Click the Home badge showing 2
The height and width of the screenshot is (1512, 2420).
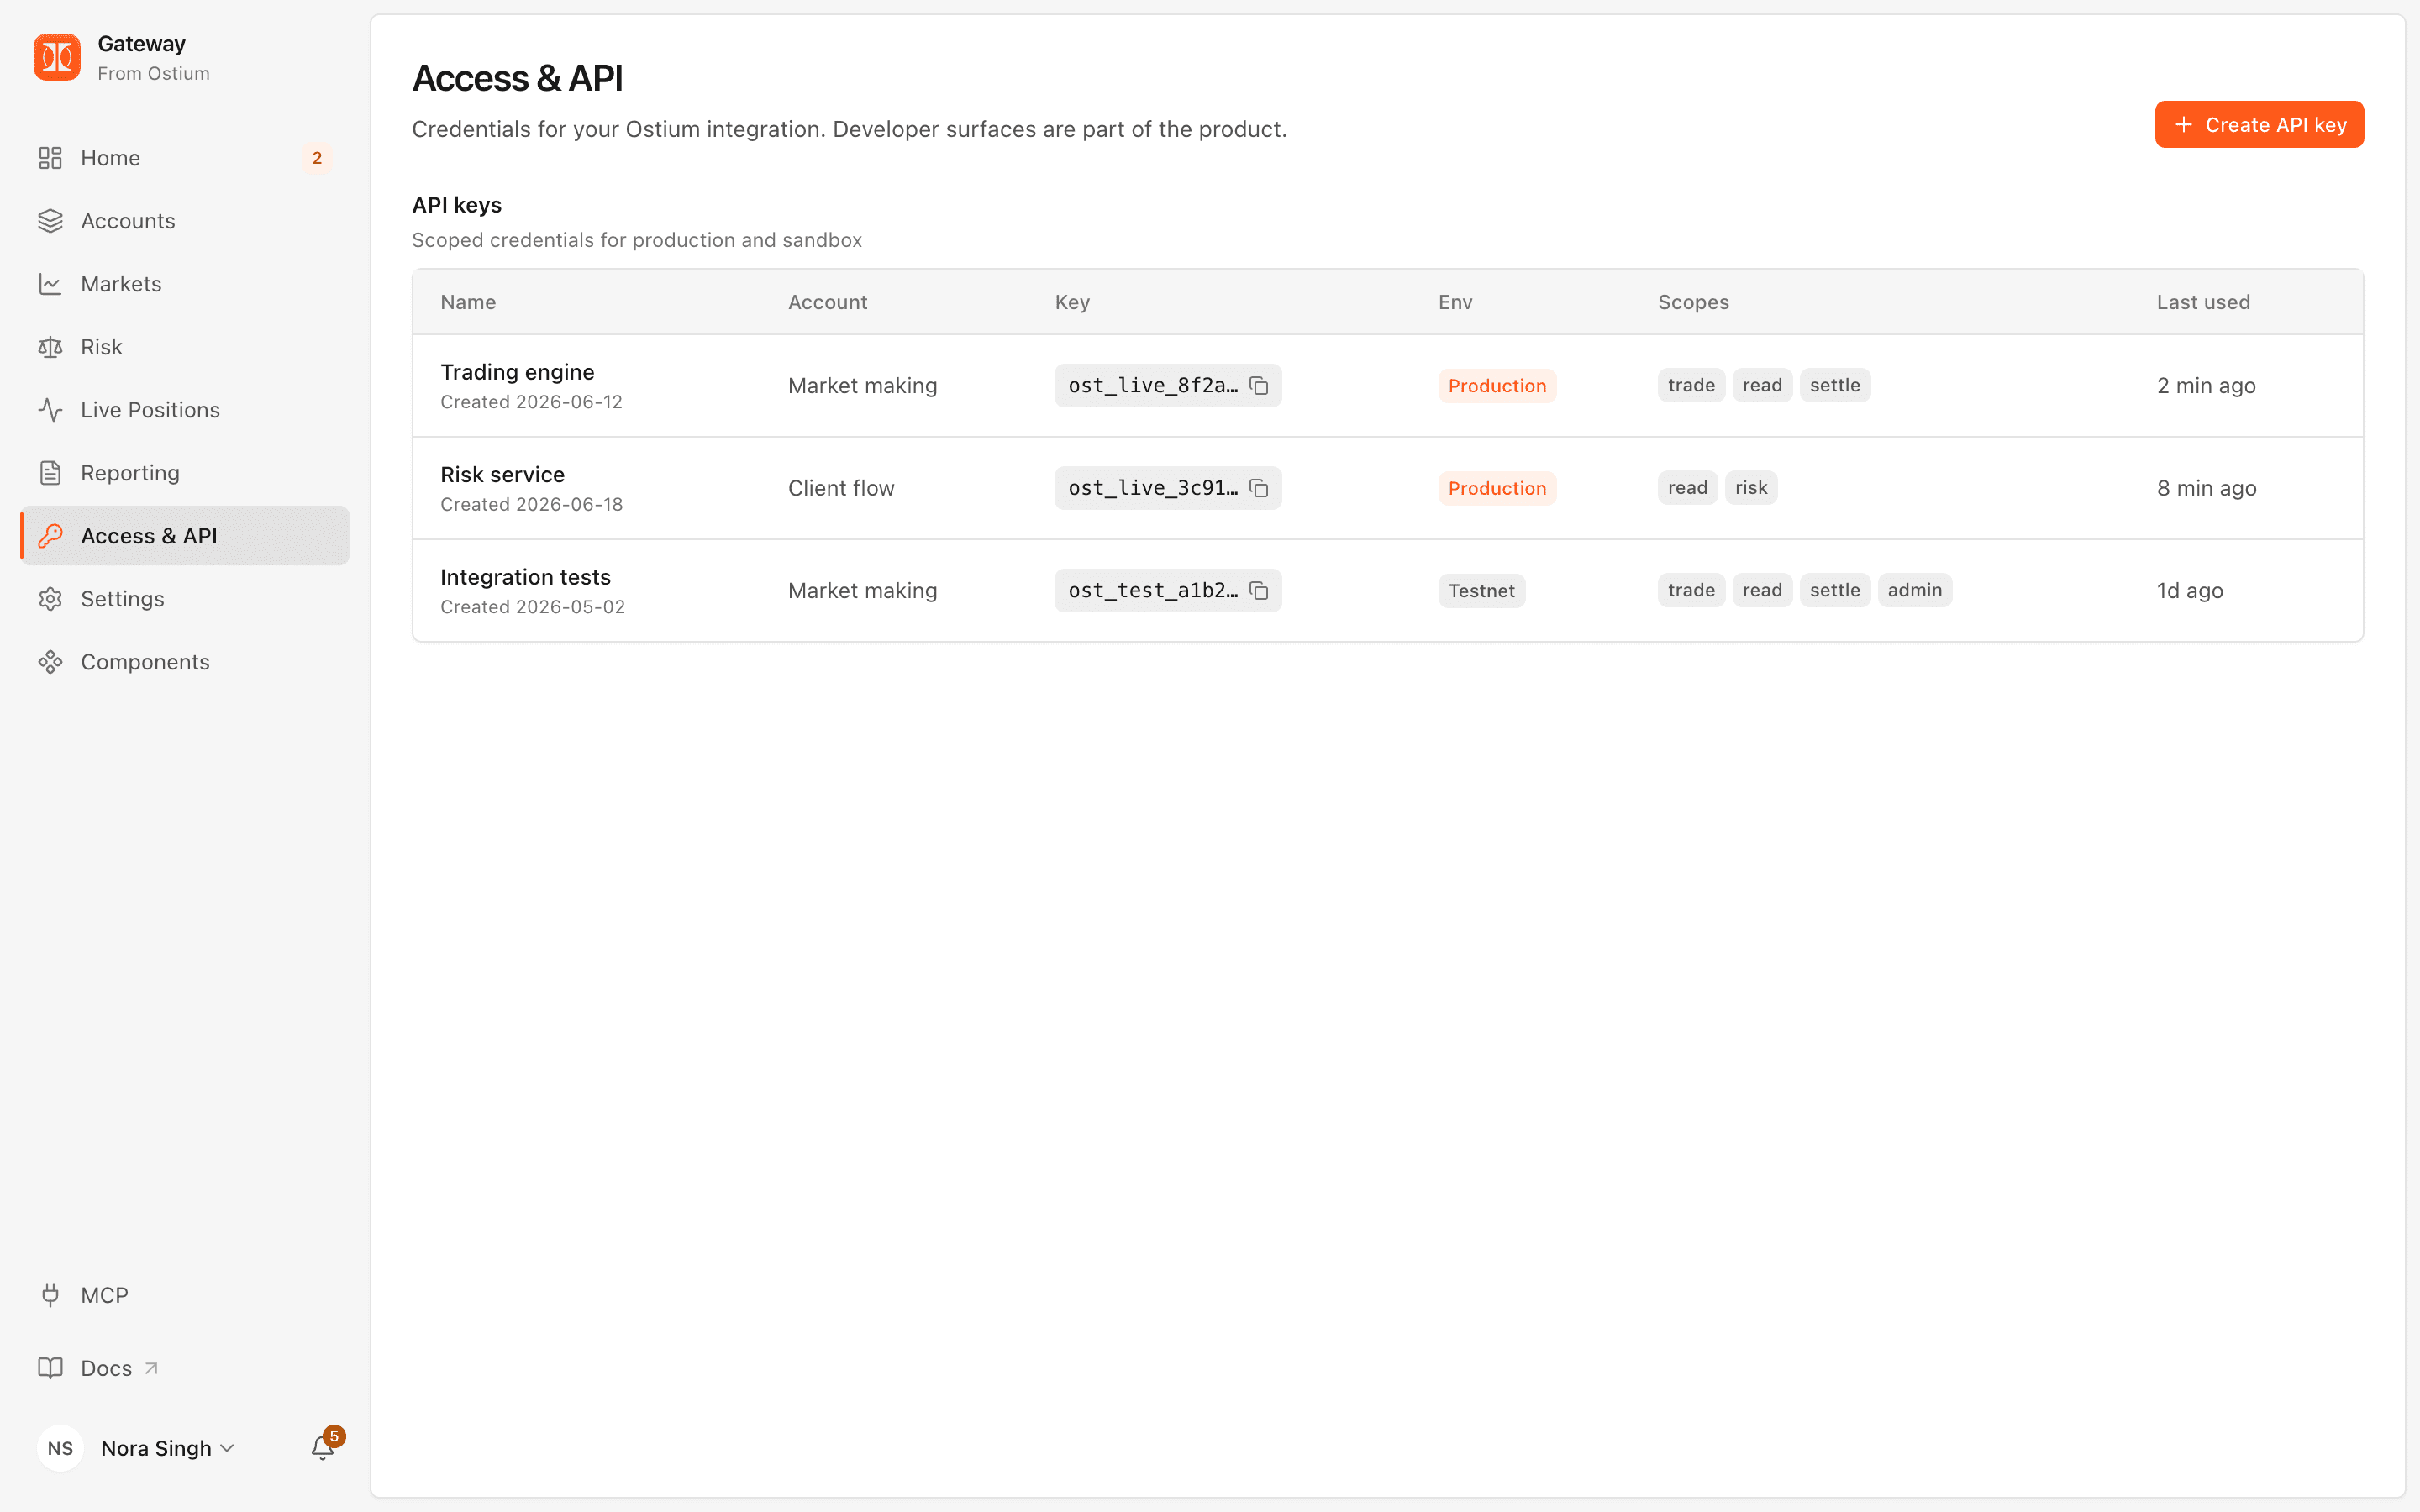317,158
